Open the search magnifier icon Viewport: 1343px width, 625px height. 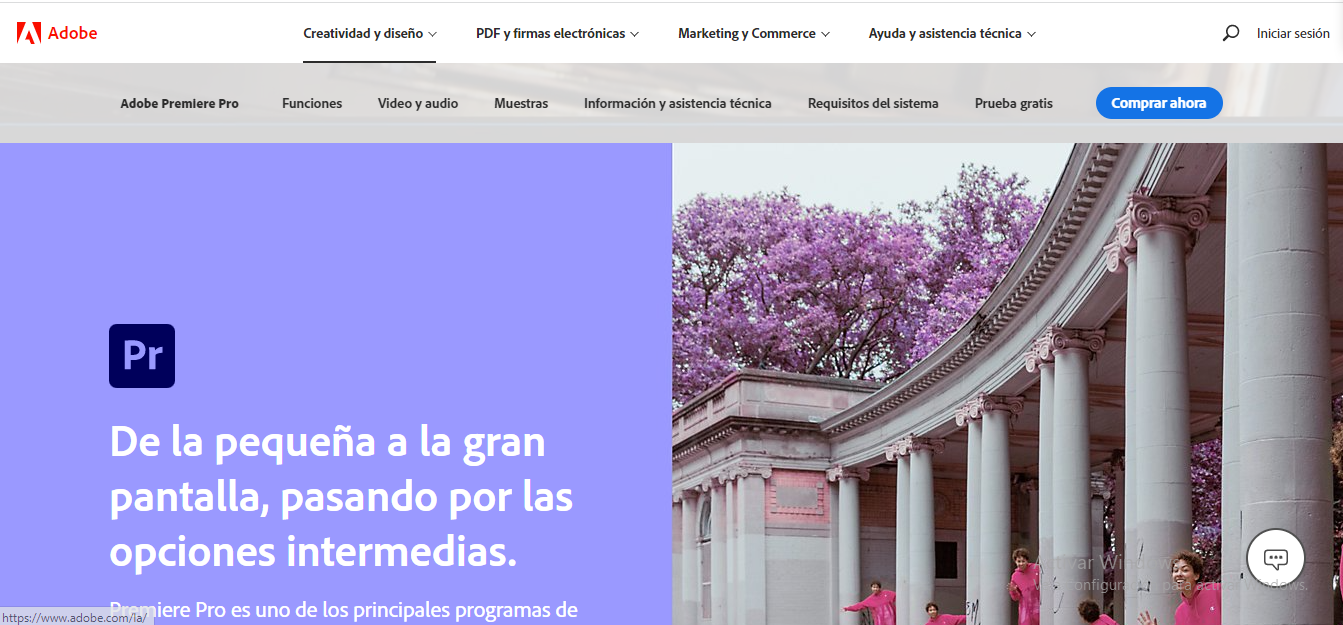(1231, 33)
